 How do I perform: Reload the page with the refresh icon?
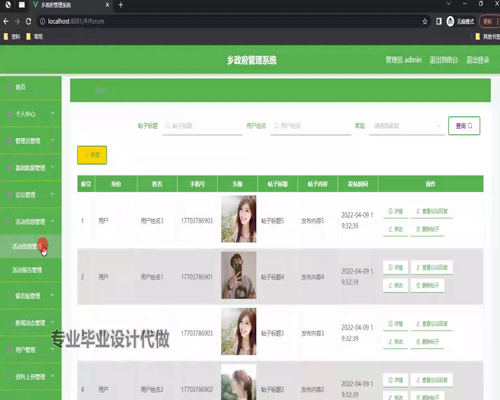click(29, 21)
